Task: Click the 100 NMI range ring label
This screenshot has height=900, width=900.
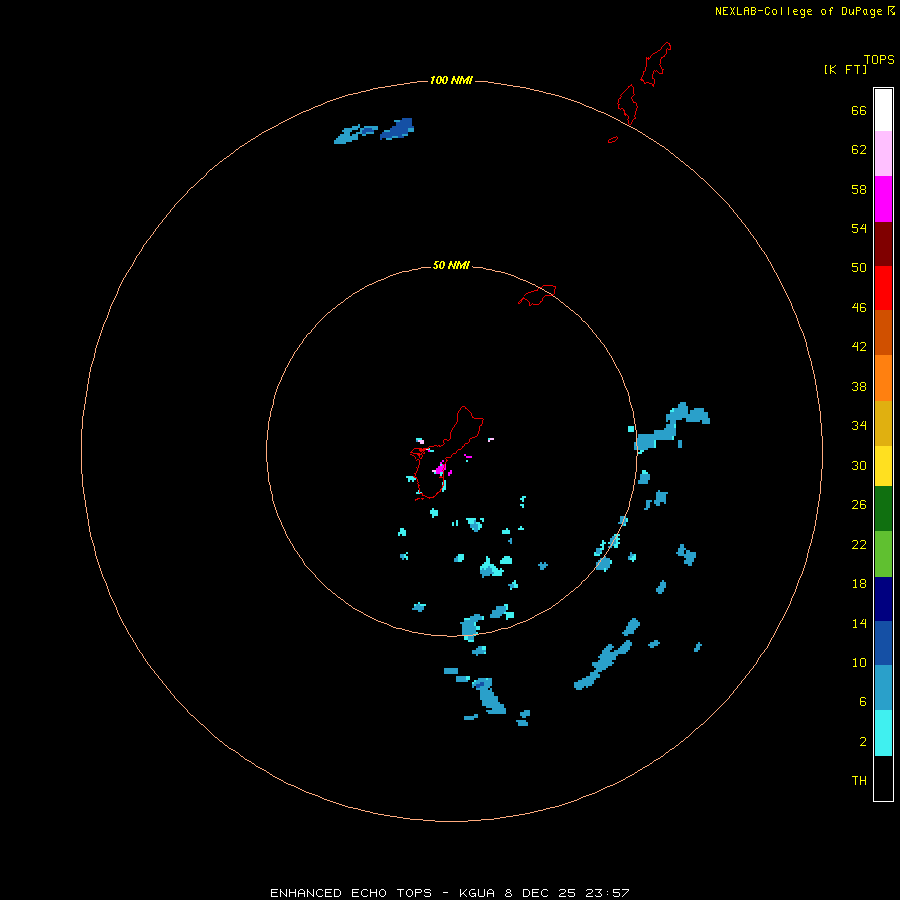Action: coord(451,80)
